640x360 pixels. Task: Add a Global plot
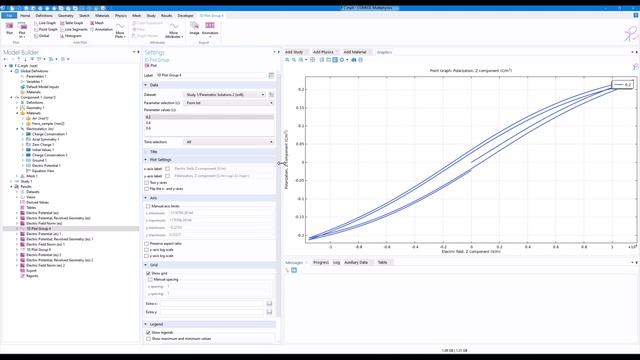[x=41, y=36]
